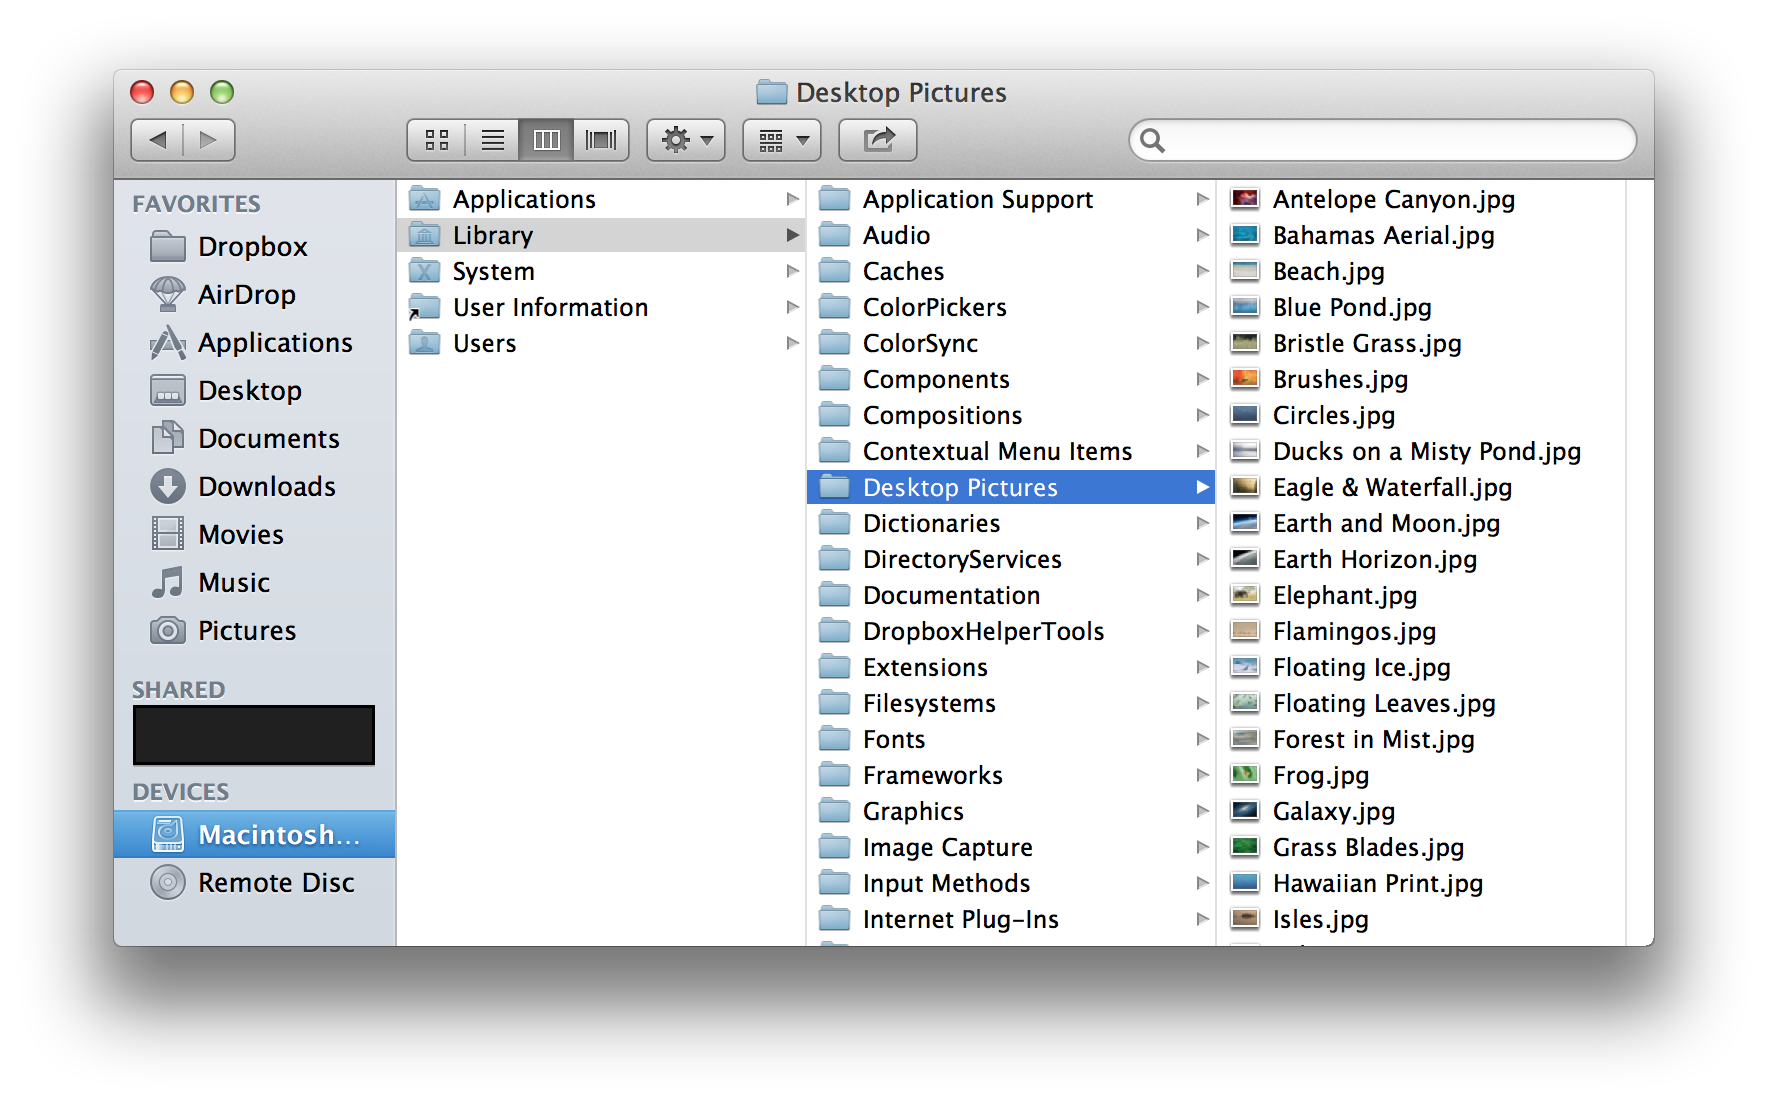Select Brushes.jpg thumbnail
Viewport: 1768px width, 1104px height.
tap(1245, 379)
